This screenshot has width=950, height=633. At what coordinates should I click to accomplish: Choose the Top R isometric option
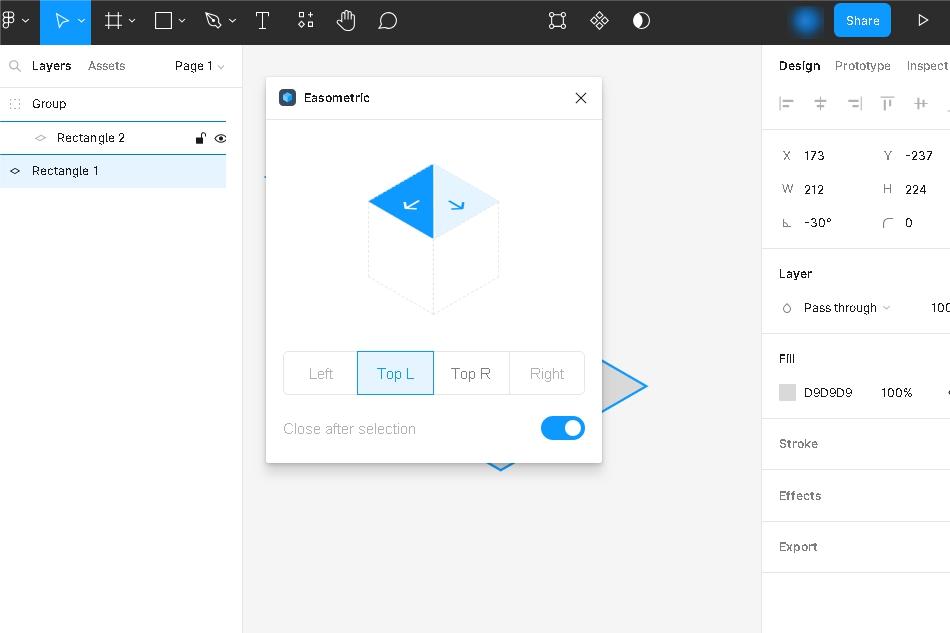tap(471, 373)
